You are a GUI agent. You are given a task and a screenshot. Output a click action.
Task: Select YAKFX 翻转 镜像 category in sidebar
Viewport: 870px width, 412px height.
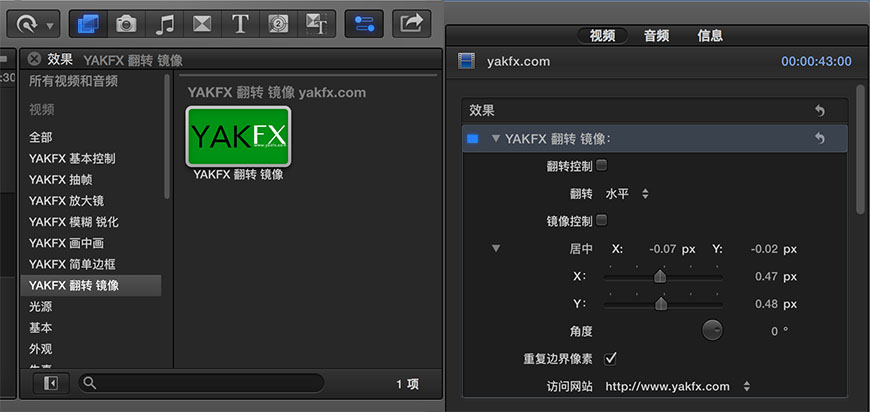point(91,286)
